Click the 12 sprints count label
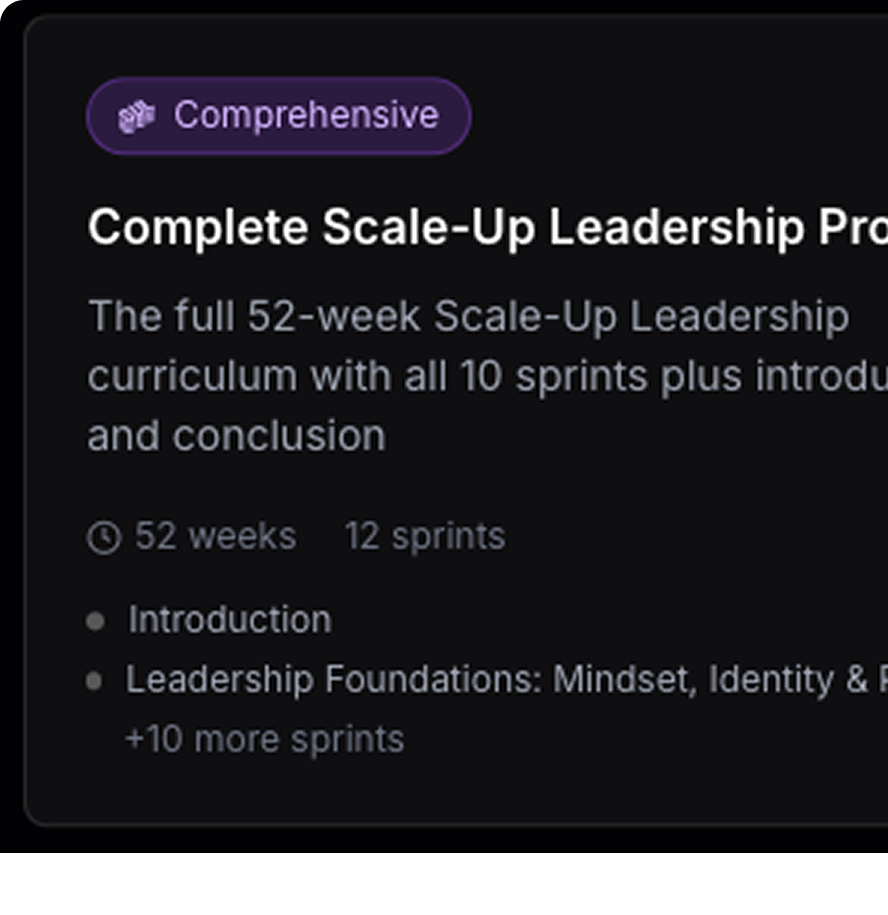 pyautogui.click(x=425, y=537)
